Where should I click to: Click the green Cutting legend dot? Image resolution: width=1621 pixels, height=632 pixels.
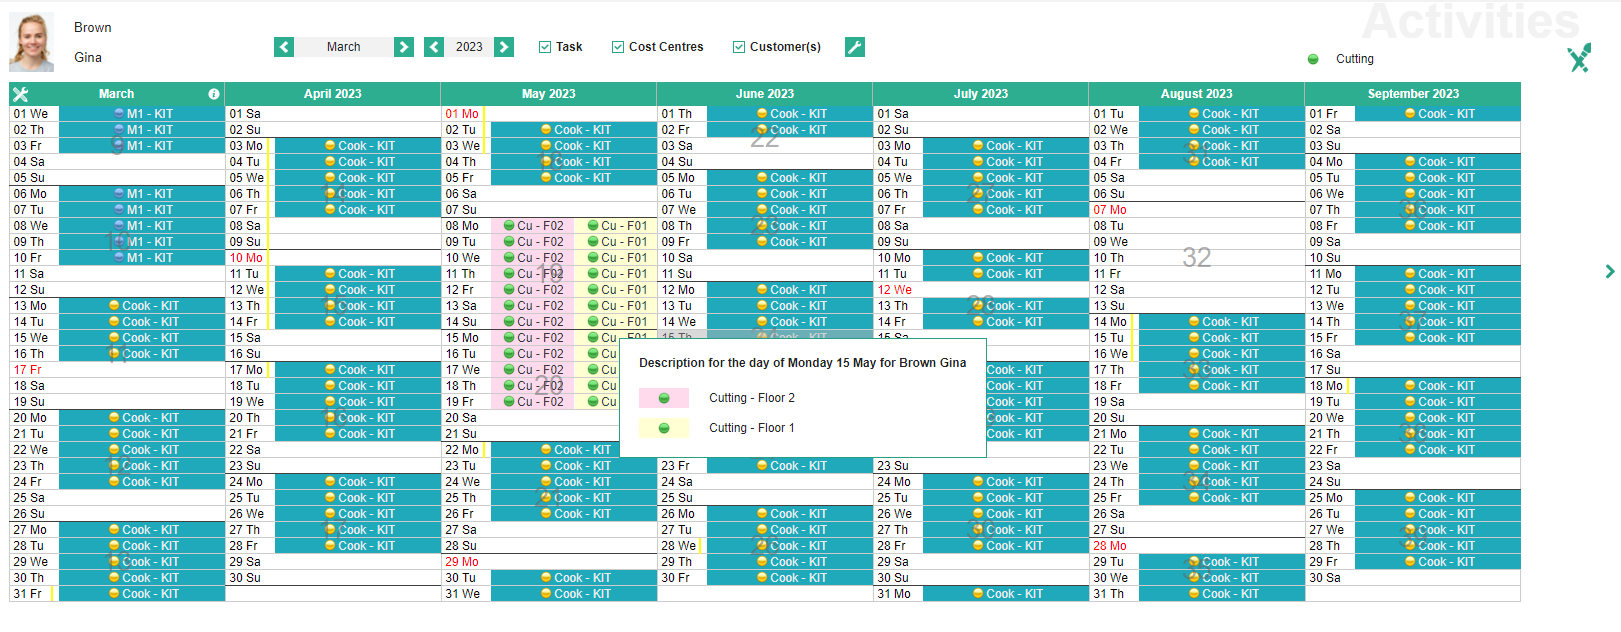(x=1313, y=59)
